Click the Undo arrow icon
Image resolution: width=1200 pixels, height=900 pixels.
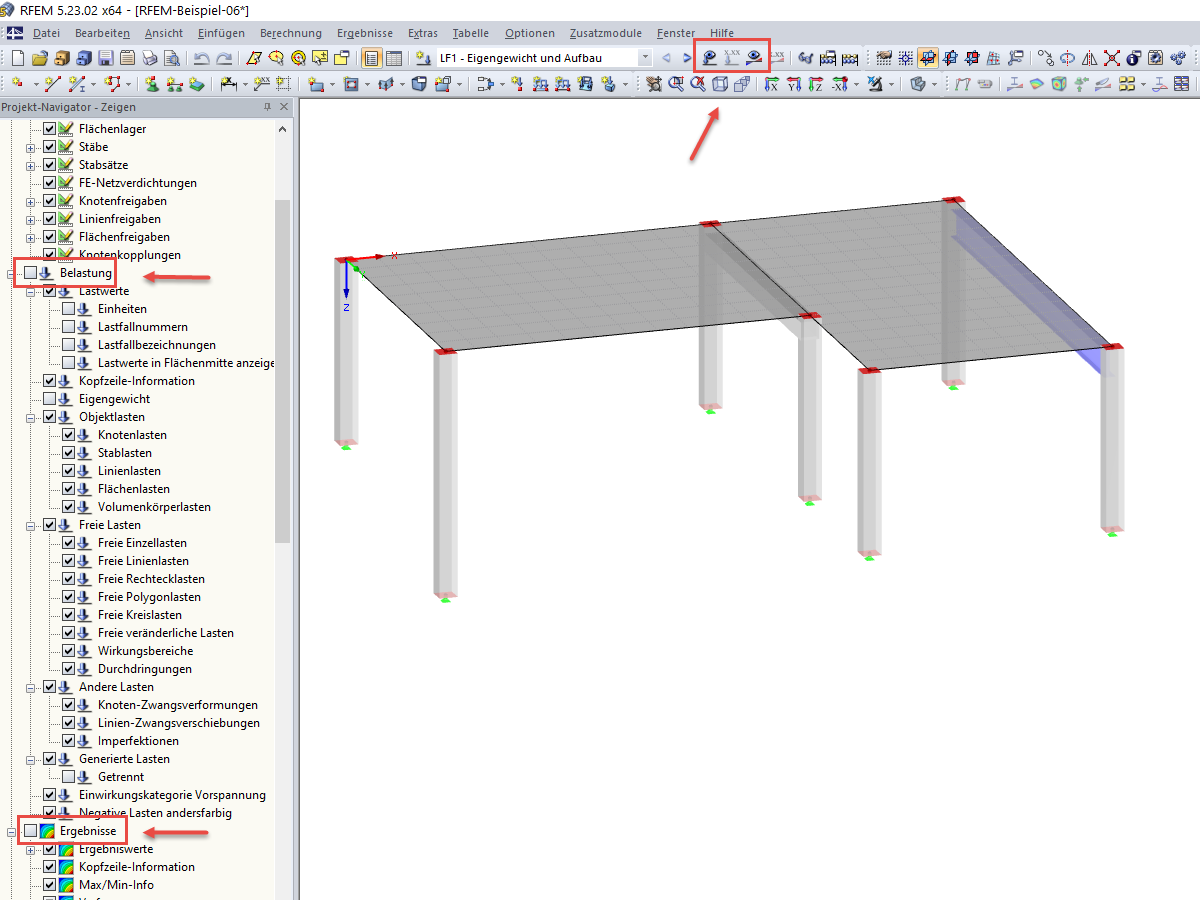tap(201, 58)
